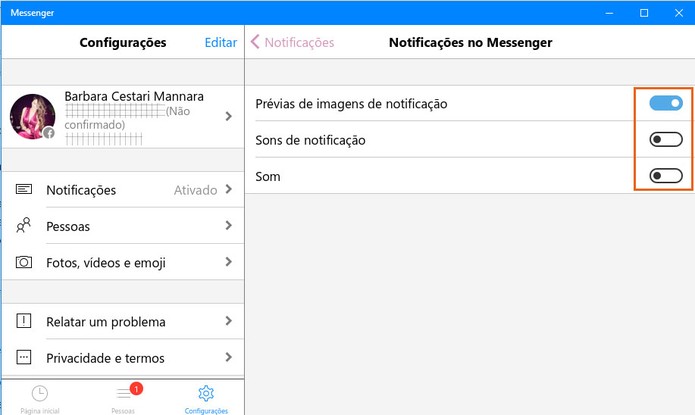Turn on the Som switch
The width and height of the screenshot is (695, 415).
click(666, 176)
